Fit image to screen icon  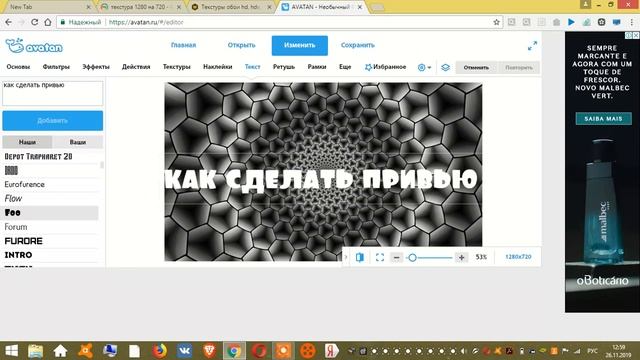tap(380, 257)
